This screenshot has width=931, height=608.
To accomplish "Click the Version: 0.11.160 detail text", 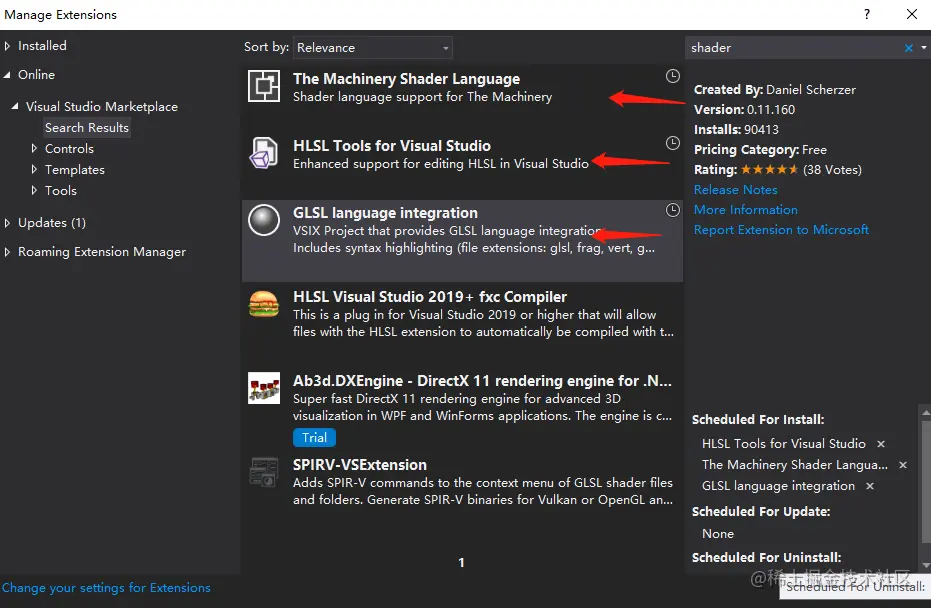I will (x=745, y=109).
